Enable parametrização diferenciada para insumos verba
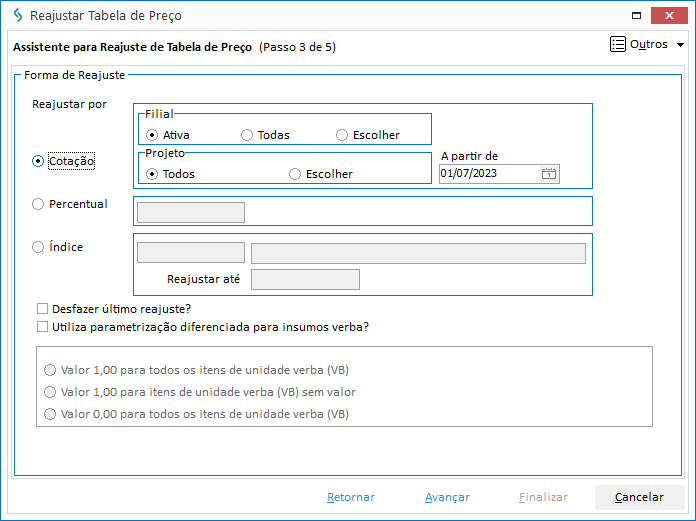 tap(42, 327)
